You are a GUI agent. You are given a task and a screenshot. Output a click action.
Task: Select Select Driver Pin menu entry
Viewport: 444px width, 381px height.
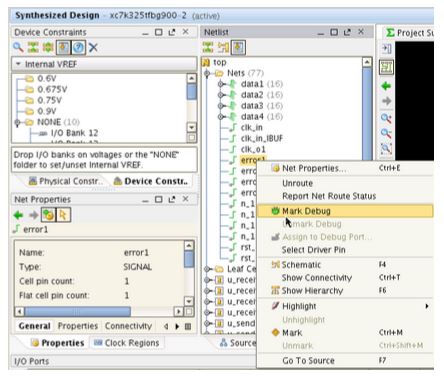pyautogui.click(x=345, y=250)
